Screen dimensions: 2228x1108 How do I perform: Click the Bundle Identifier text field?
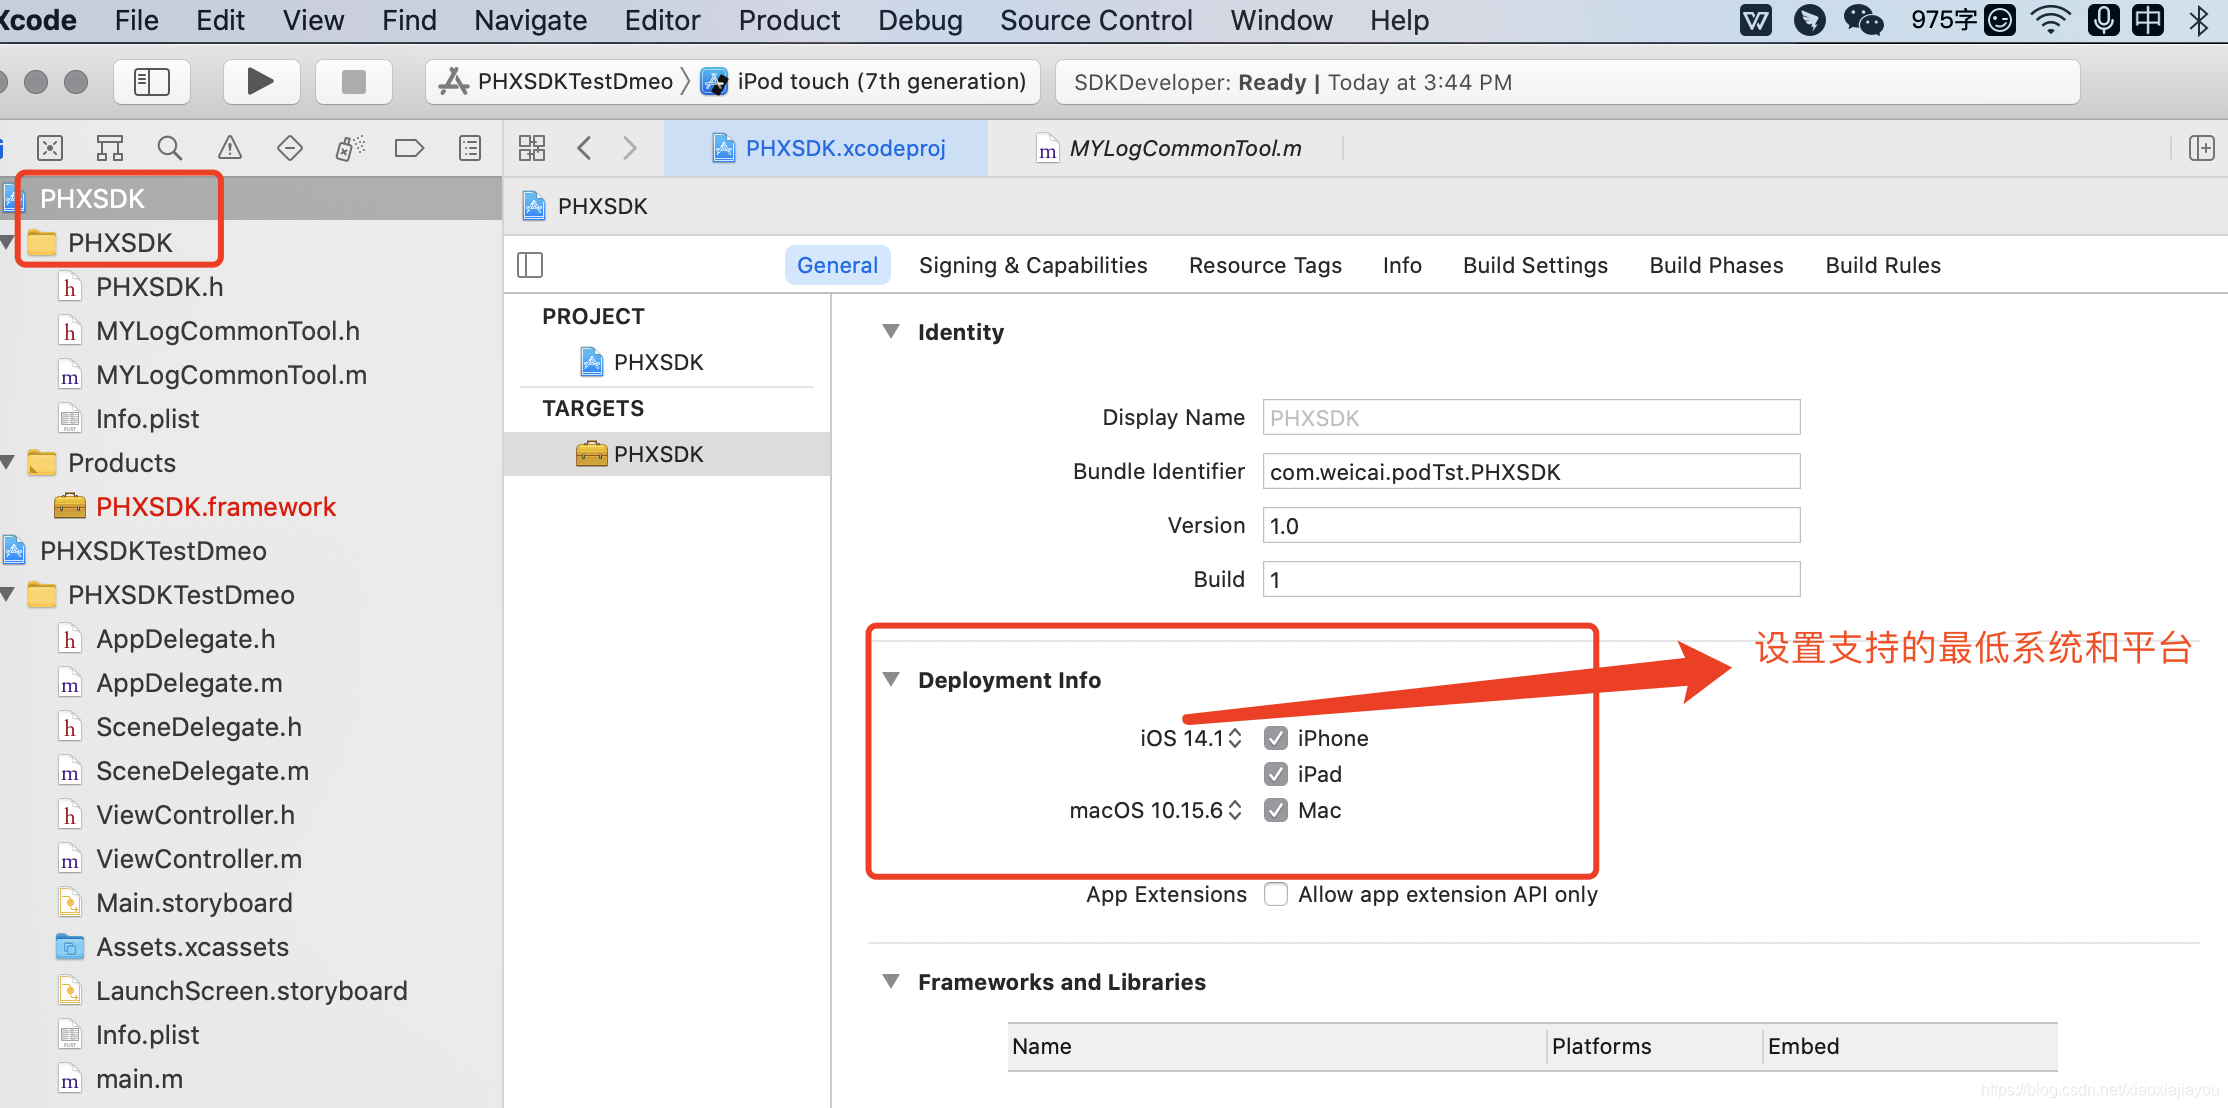(1530, 472)
